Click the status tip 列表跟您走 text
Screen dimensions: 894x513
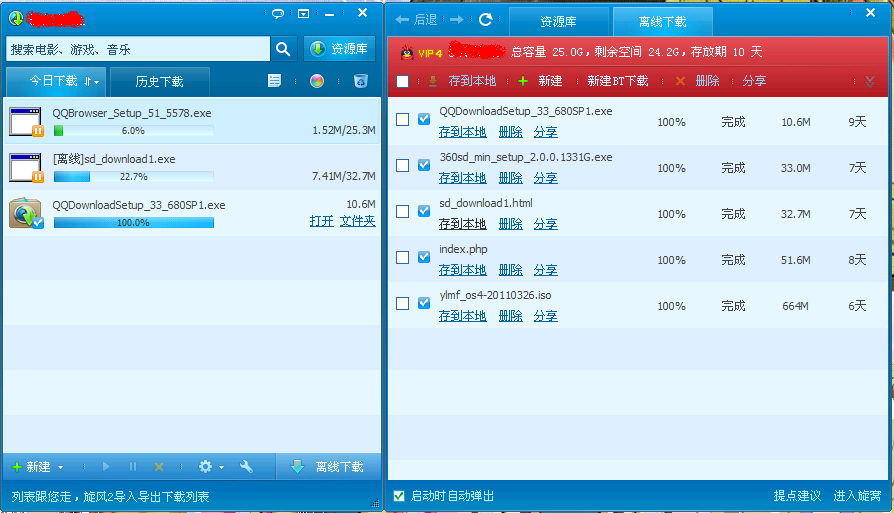click(x=111, y=496)
